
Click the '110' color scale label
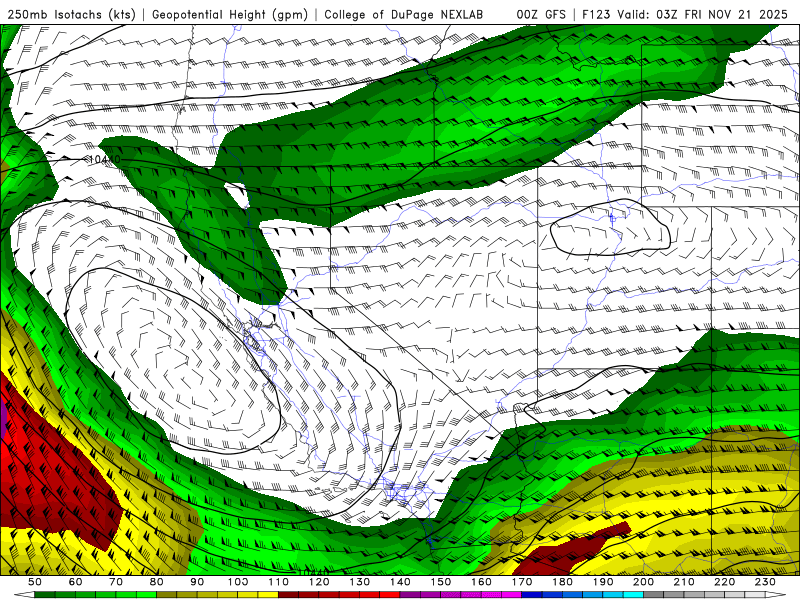click(278, 582)
